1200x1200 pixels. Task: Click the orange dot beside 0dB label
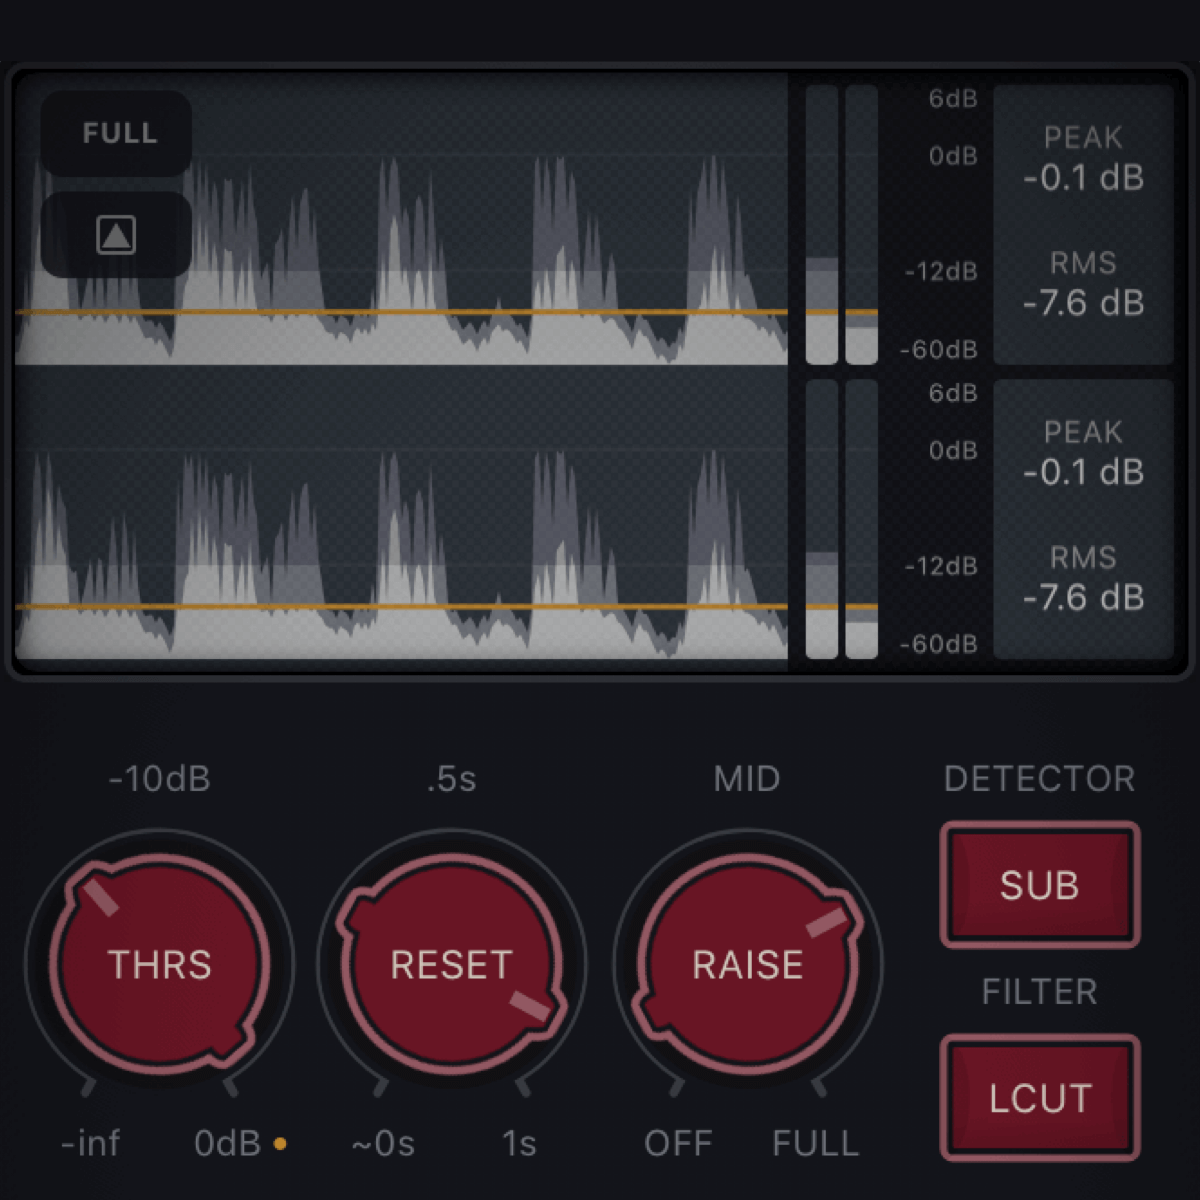280,1143
